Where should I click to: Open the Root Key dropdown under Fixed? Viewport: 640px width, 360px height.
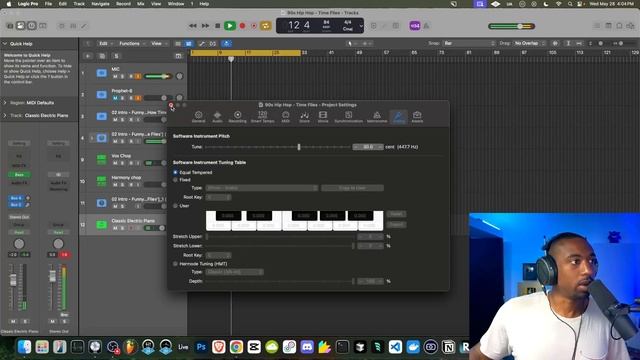[x=218, y=197]
